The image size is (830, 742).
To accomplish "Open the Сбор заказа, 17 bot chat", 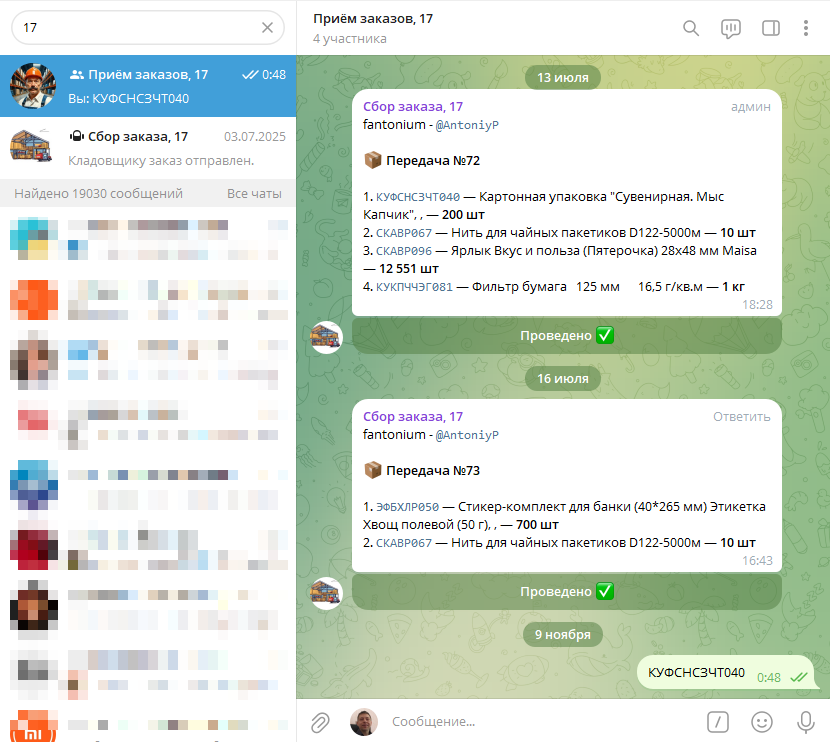I will [x=148, y=148].
